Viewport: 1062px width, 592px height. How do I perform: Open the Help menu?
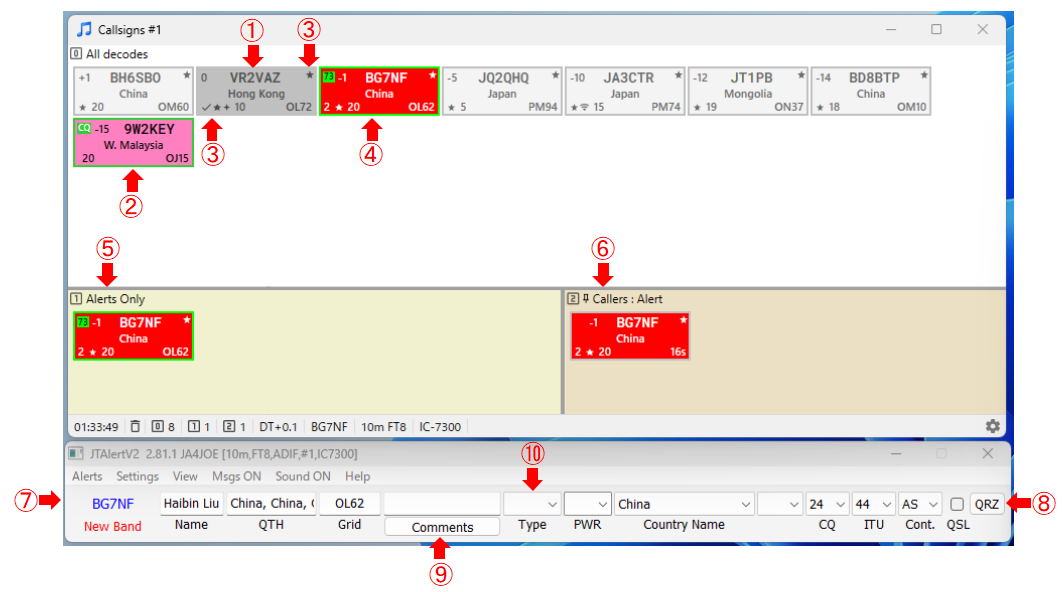[x=358, y=476]
